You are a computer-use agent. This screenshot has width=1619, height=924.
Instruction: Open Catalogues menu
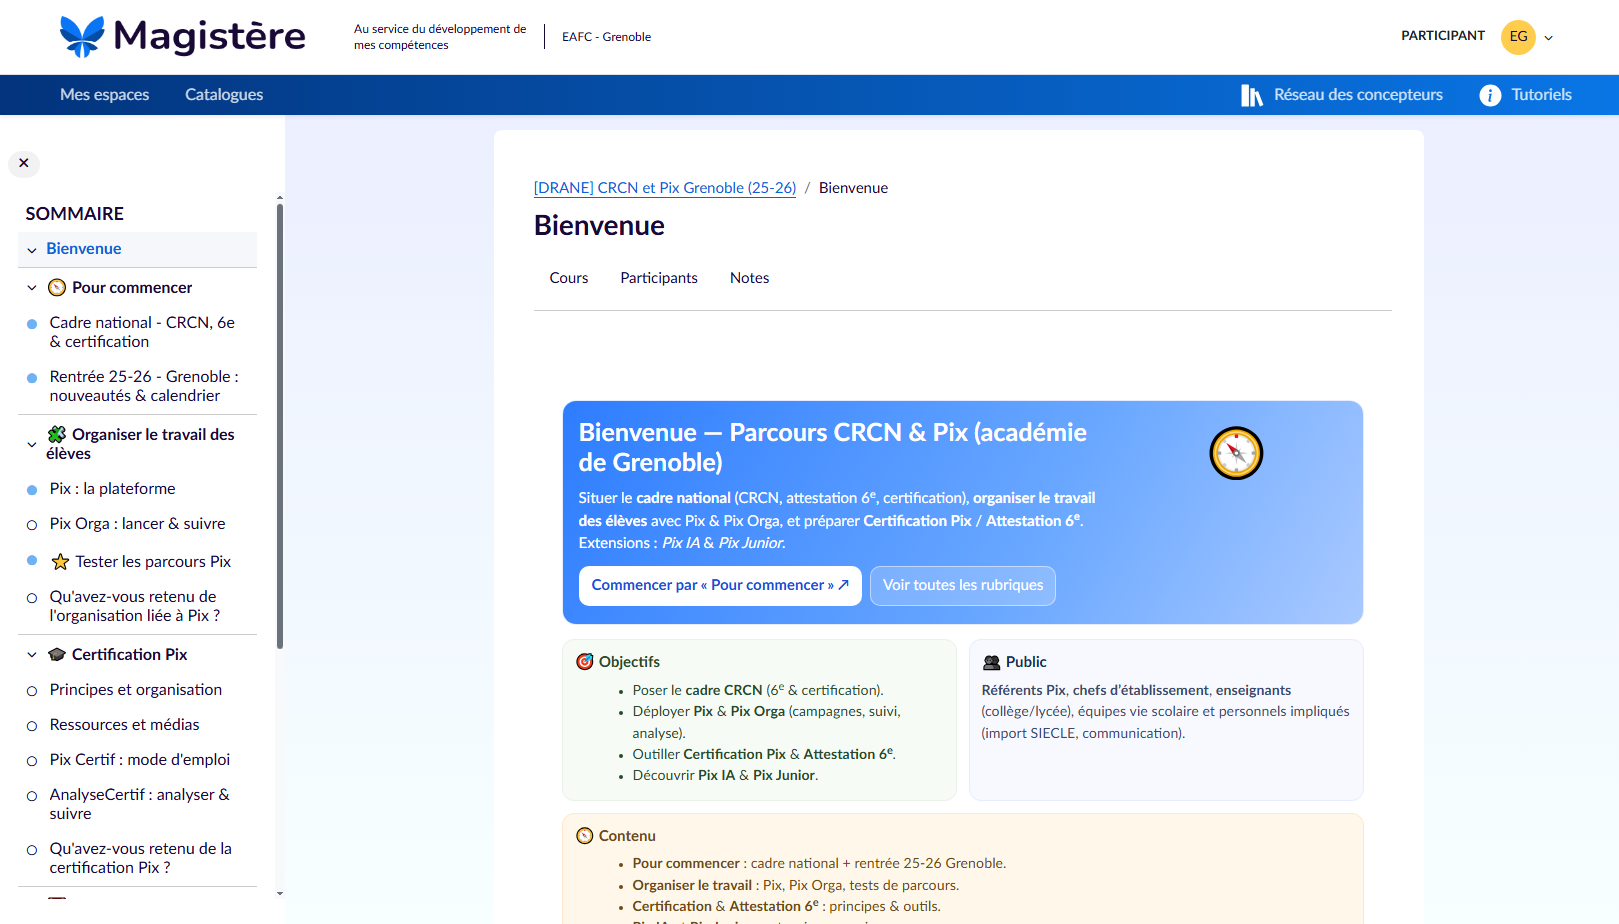coord(224,95)
